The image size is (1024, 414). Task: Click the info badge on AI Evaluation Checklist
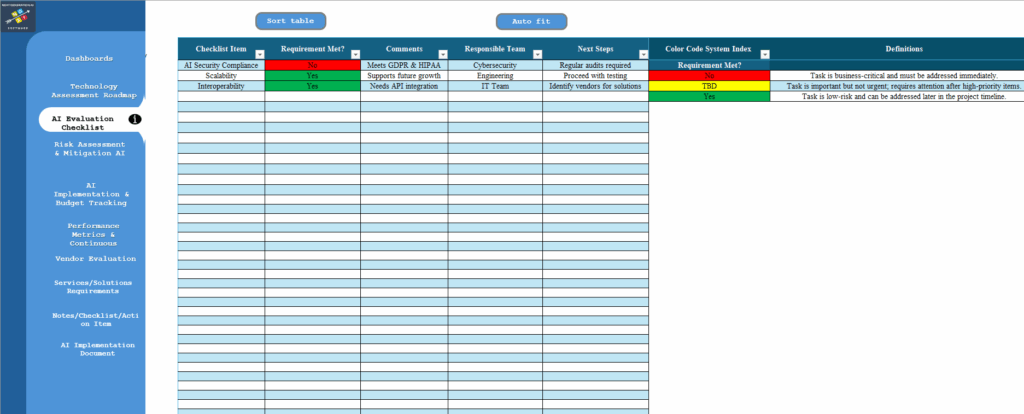tap(135, 119)
